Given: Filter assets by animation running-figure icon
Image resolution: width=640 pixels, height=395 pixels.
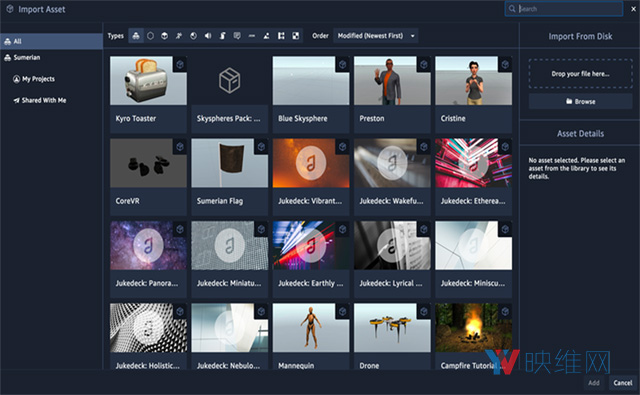Looking at the screenshot, I should click(179, 36).
